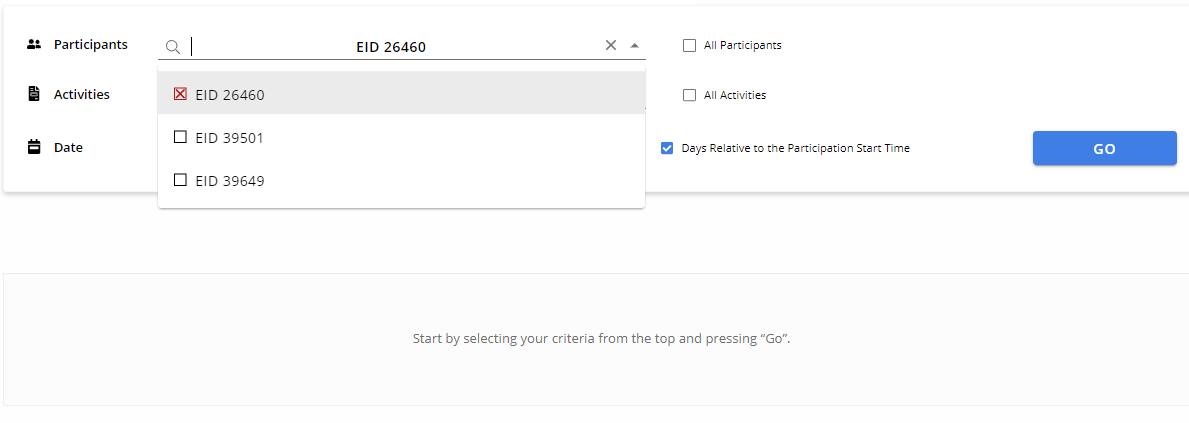Select the EID 39501 list option
1189x423 pixels.
[401, 138]
